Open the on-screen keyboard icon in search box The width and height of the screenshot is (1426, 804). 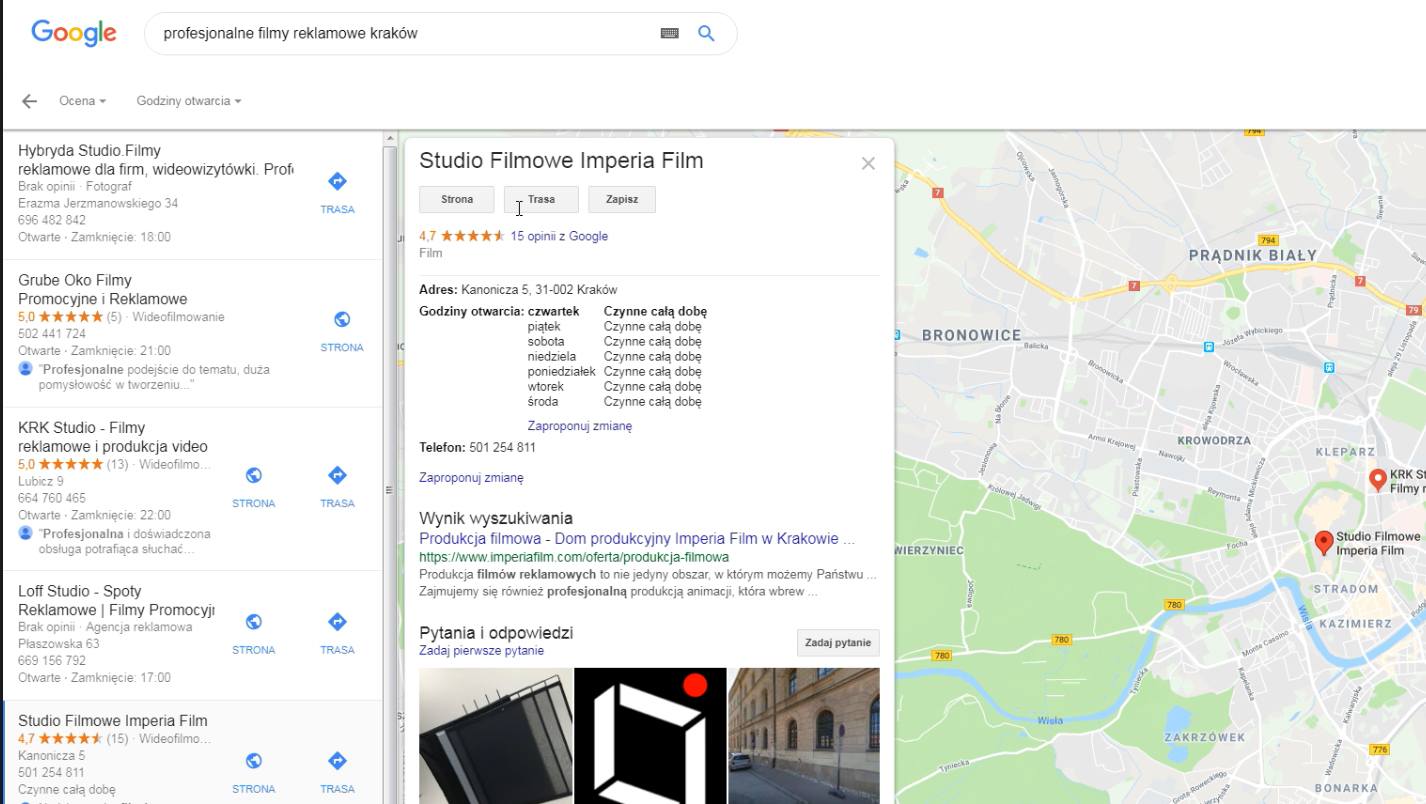pyautogui.click(x=670, y=33)
